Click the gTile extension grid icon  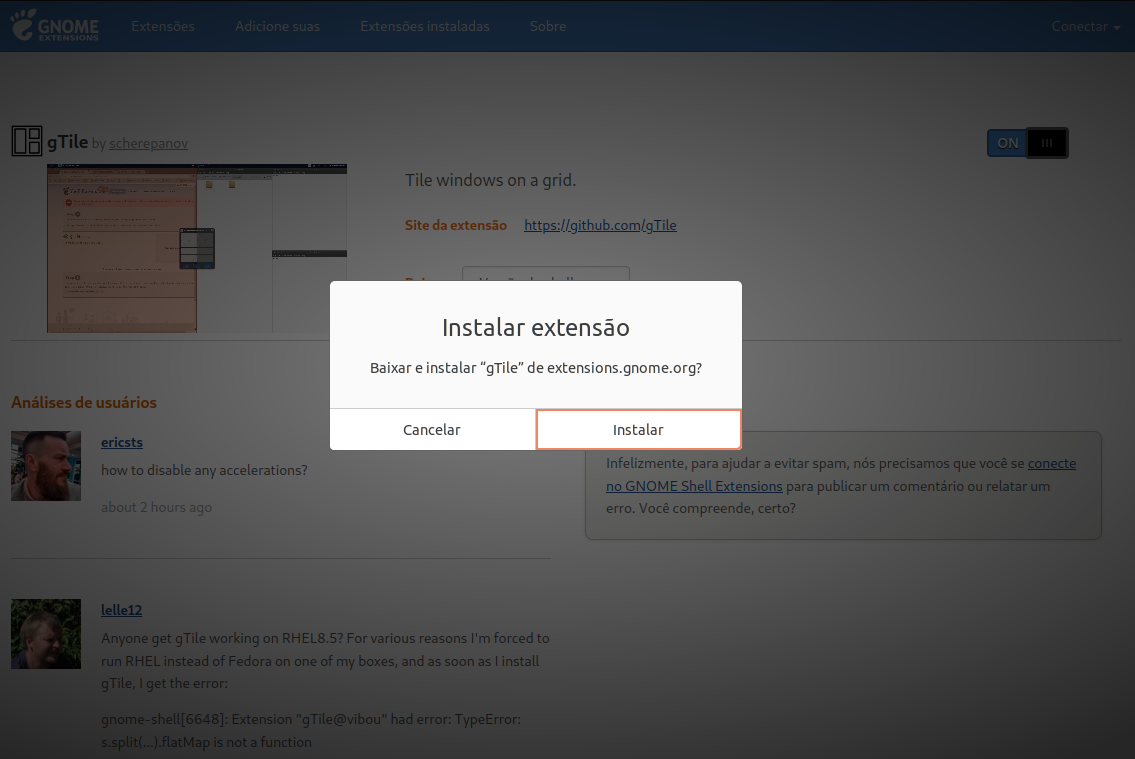point(27,141)
